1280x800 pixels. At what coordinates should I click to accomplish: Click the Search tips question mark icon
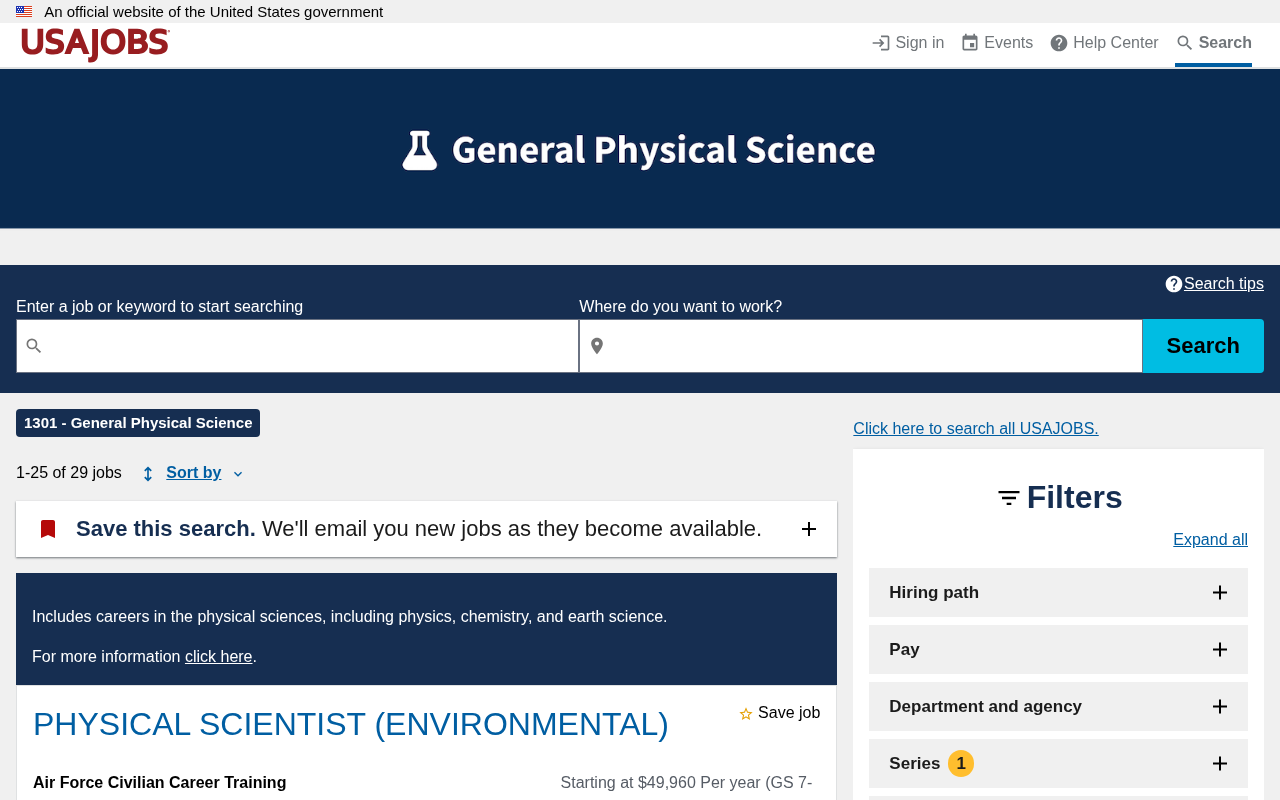click(1174, 284)
